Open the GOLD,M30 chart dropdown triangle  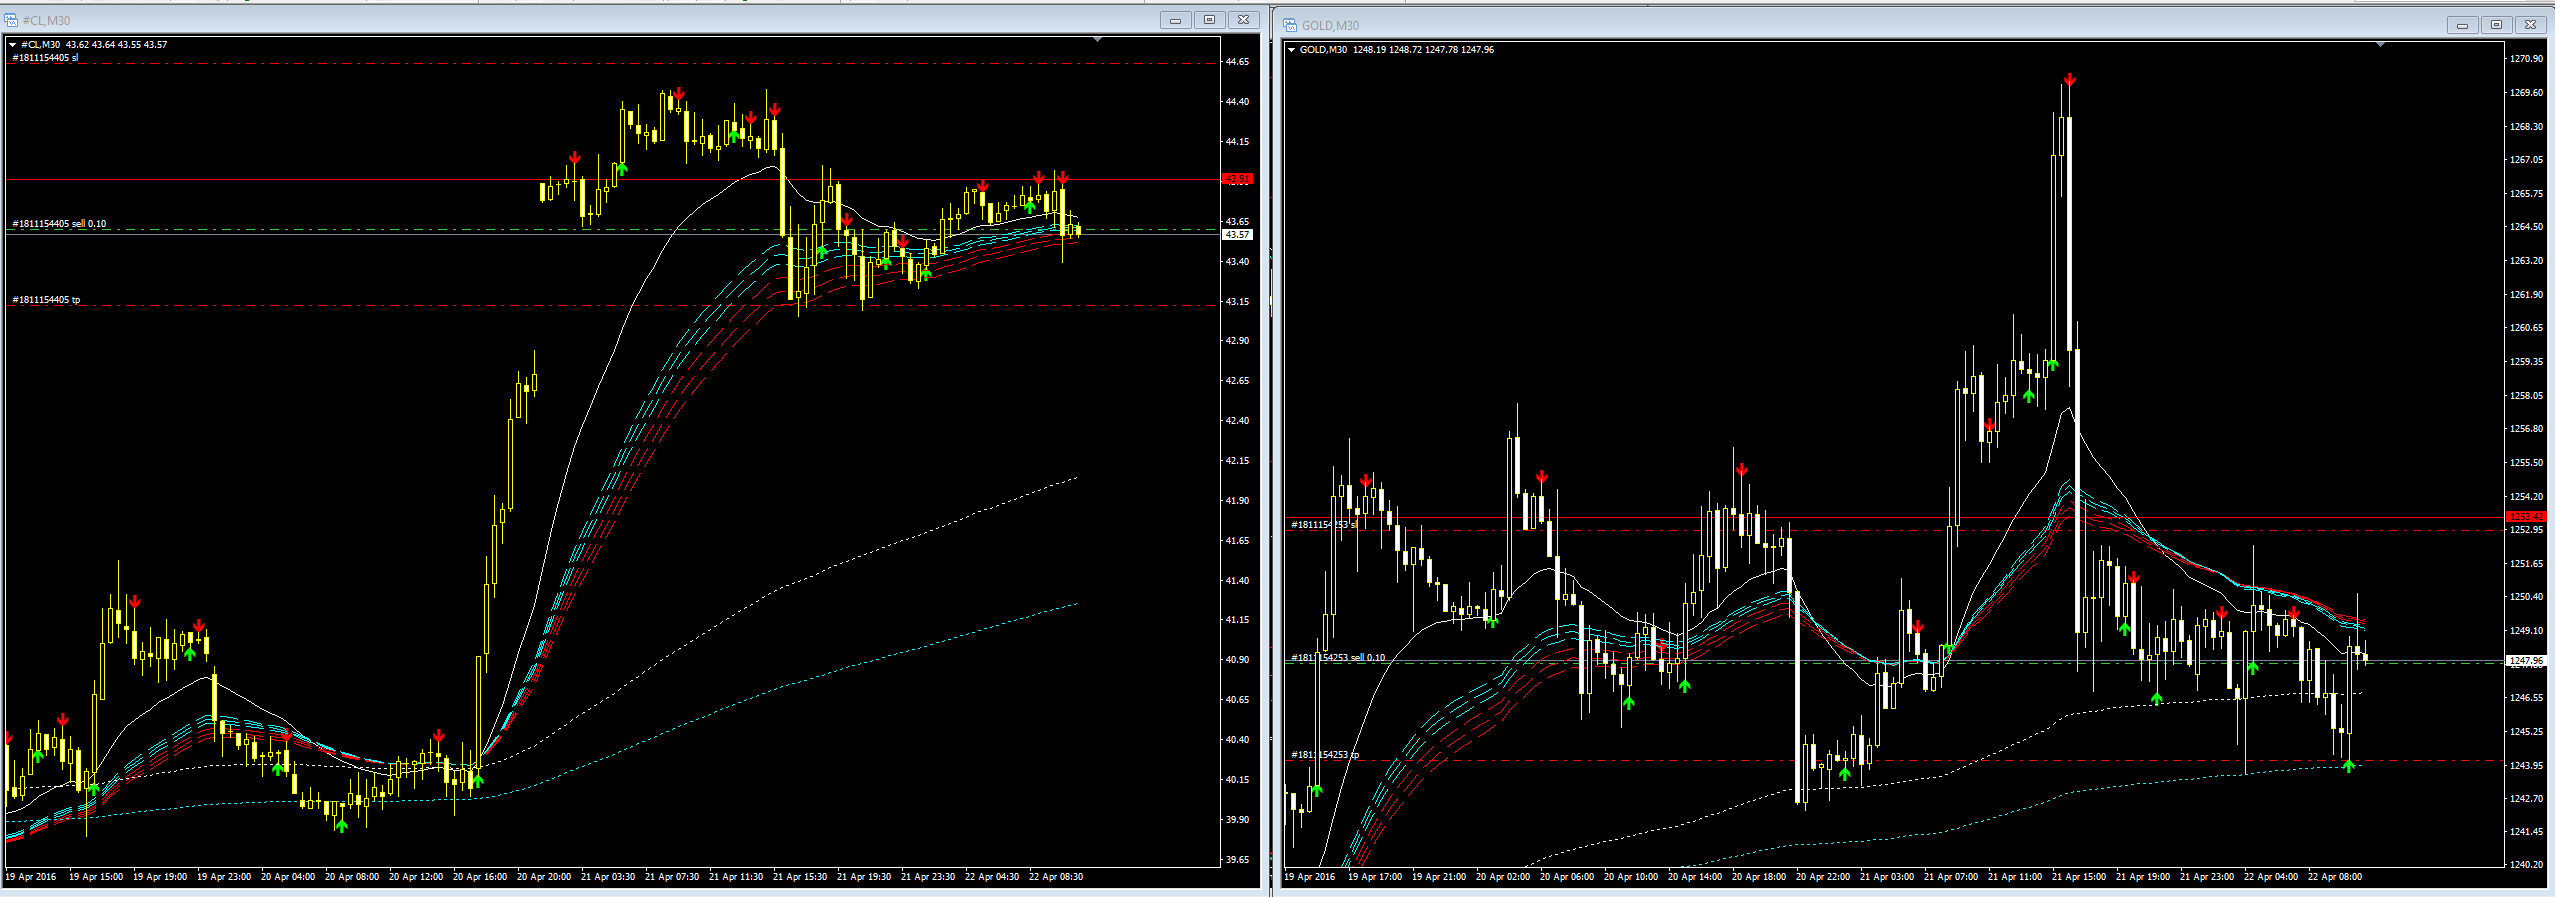point(1292,50)
